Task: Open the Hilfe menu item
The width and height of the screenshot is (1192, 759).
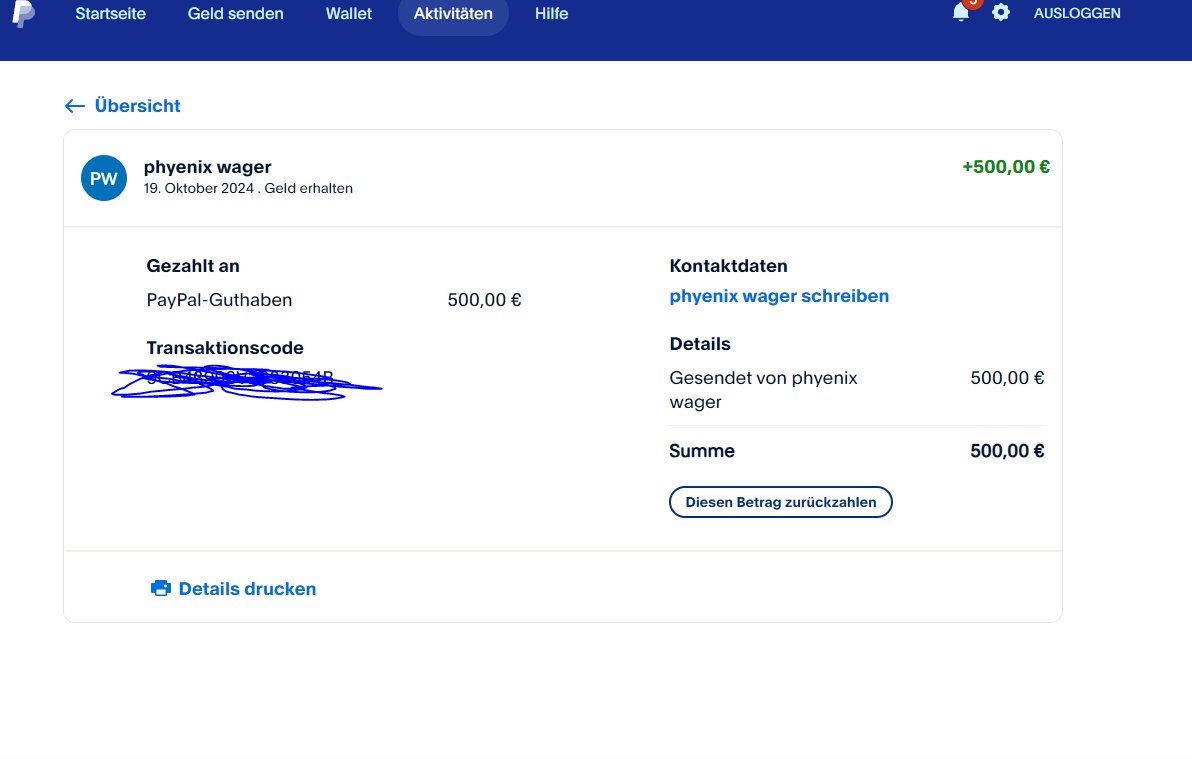Action: click(551, 14)
